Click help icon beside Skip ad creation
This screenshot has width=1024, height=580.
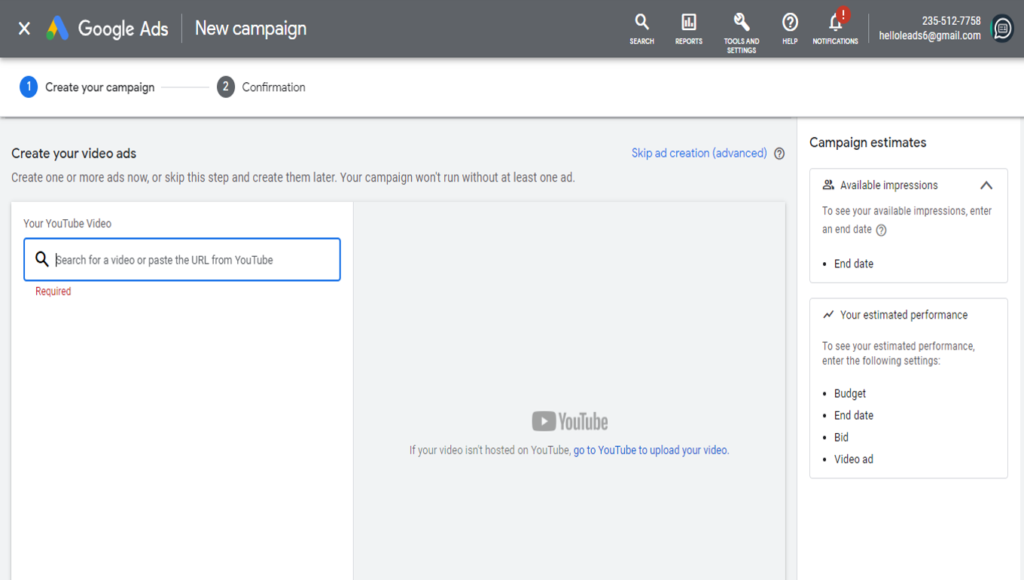(x=779, y=154)
